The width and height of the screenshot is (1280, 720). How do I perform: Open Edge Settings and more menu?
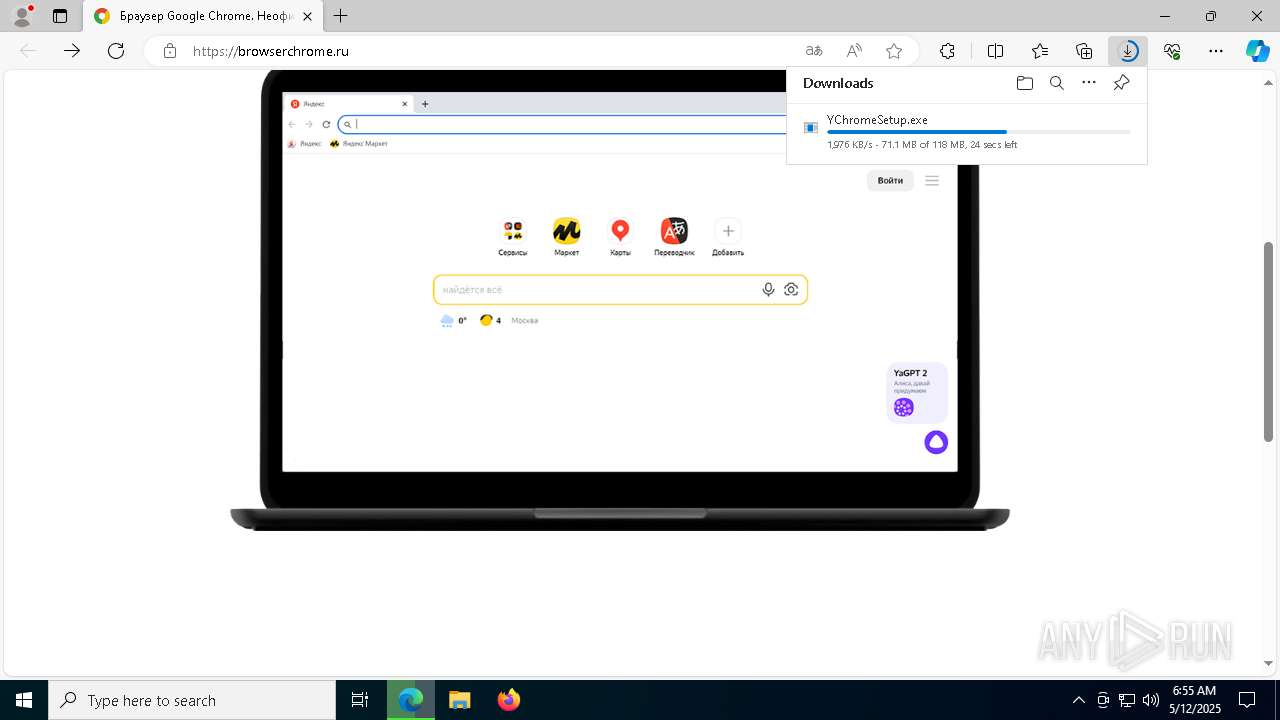click(x=1216, y=51)
